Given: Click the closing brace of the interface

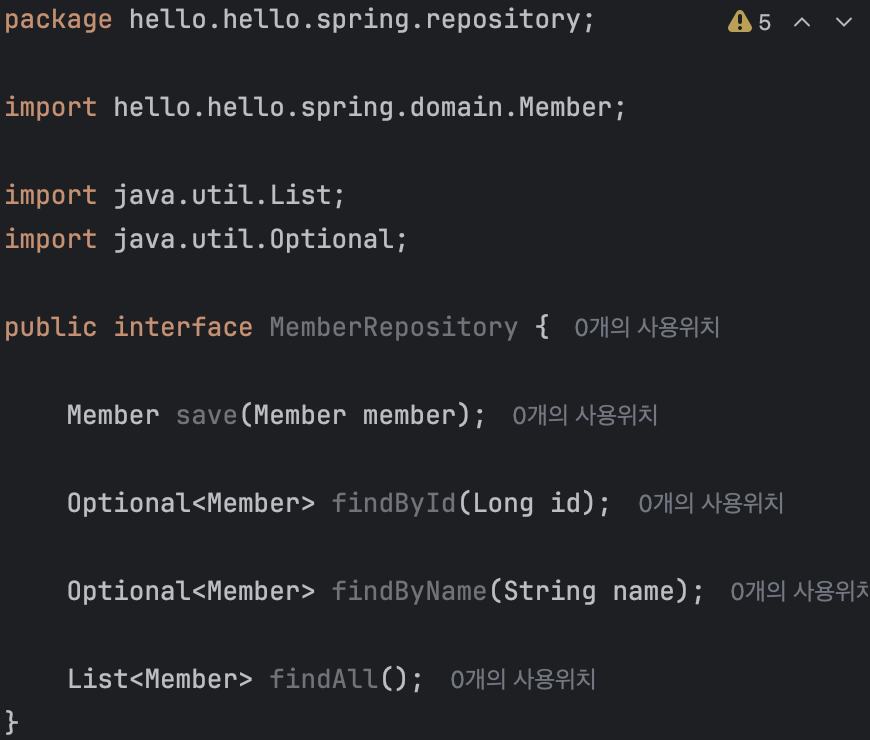Looking at the screenshot, I should 12,722.
